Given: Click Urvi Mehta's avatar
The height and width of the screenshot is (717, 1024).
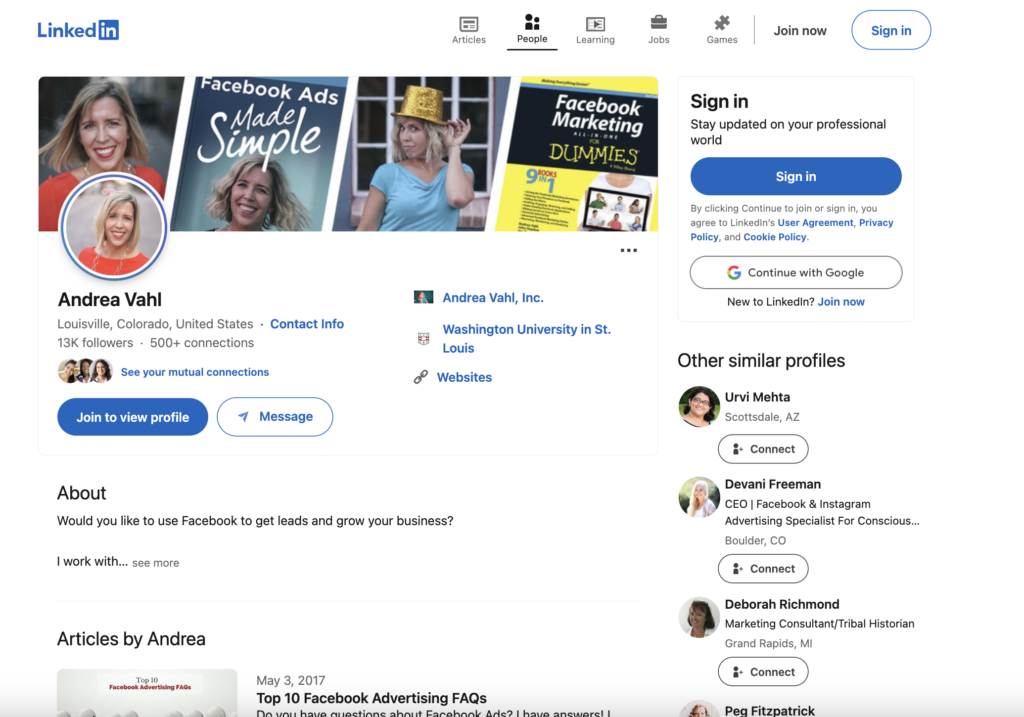Looking at the screenshot, I should point(699,406).
